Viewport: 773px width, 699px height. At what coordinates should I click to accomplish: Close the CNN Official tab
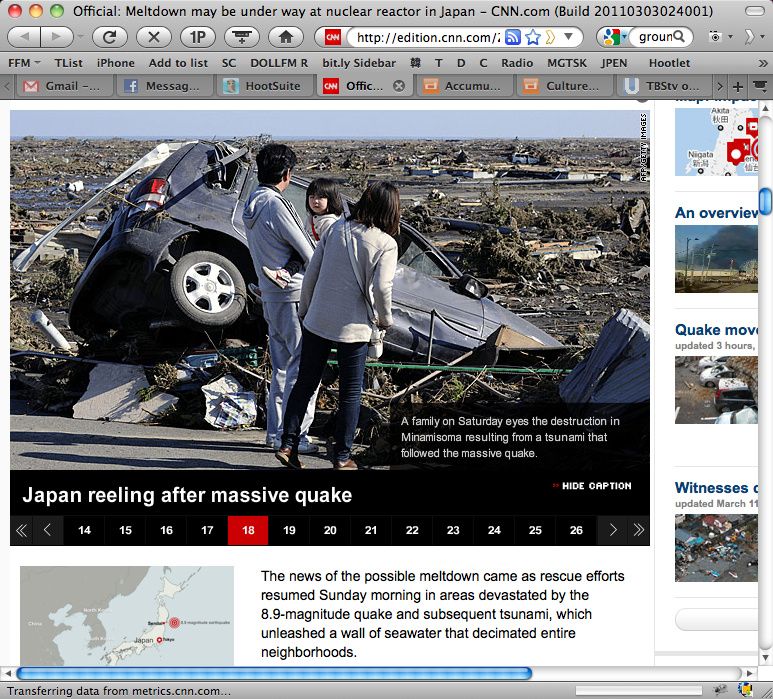[x=399, y=86]
